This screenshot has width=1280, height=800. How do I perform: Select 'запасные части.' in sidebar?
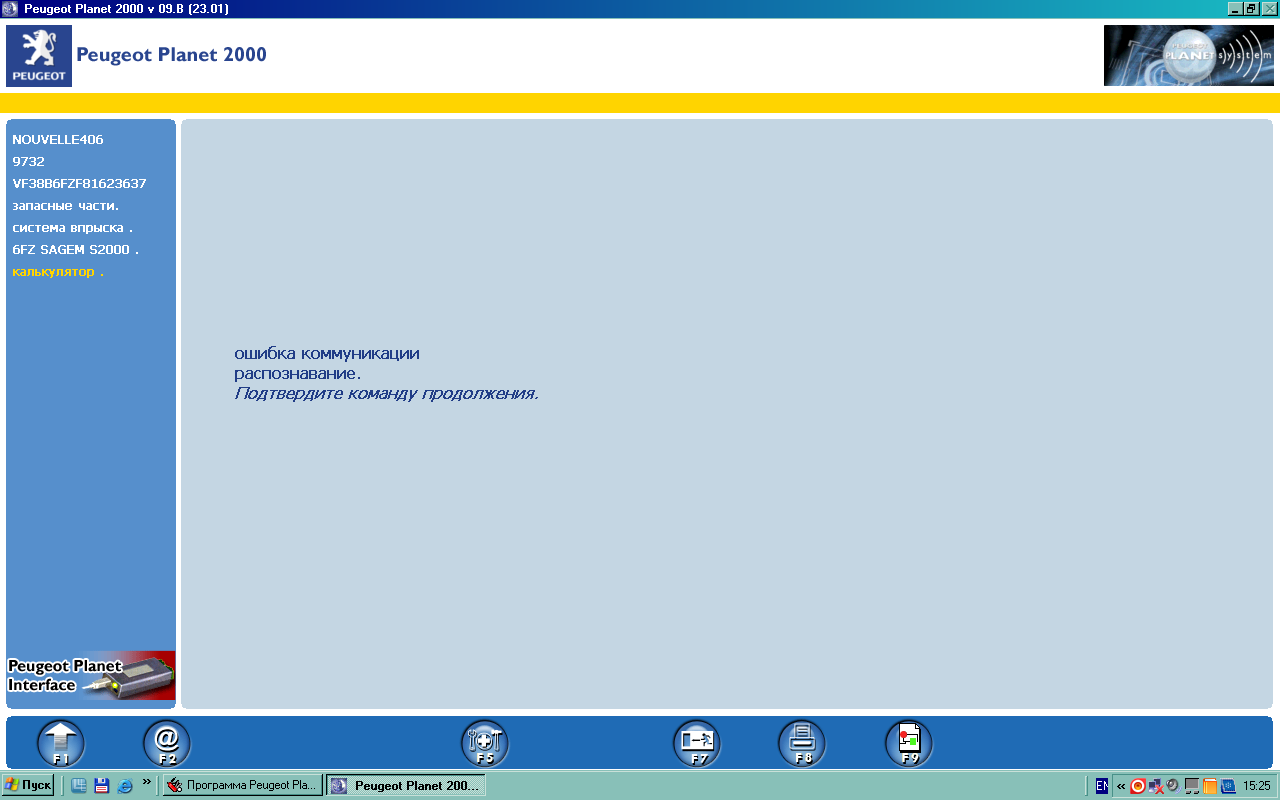click(66, 206)
